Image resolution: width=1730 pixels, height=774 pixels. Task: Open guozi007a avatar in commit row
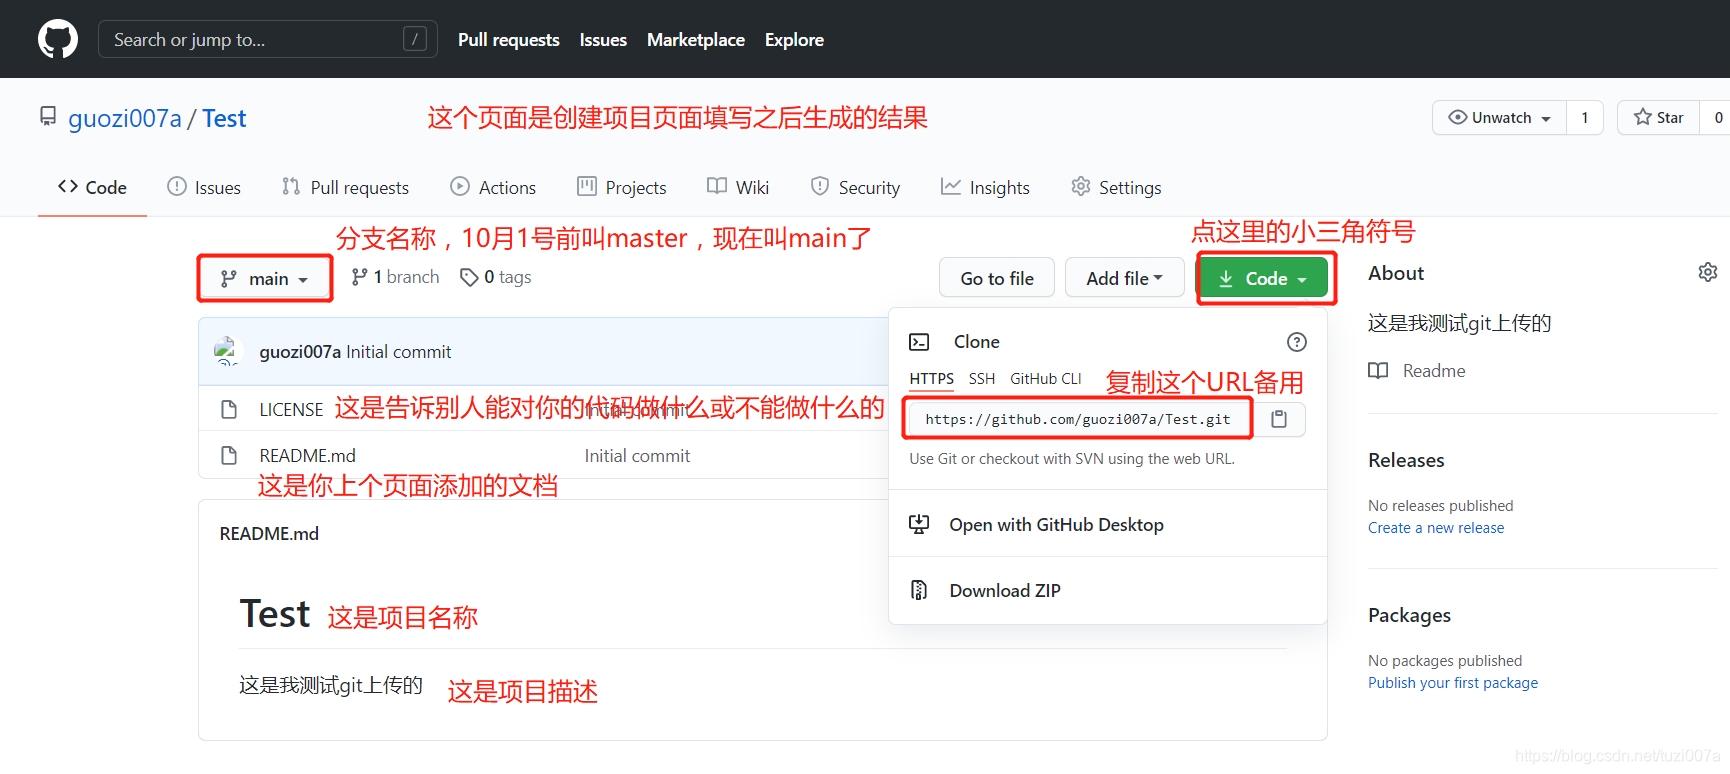tap(227, 351)
